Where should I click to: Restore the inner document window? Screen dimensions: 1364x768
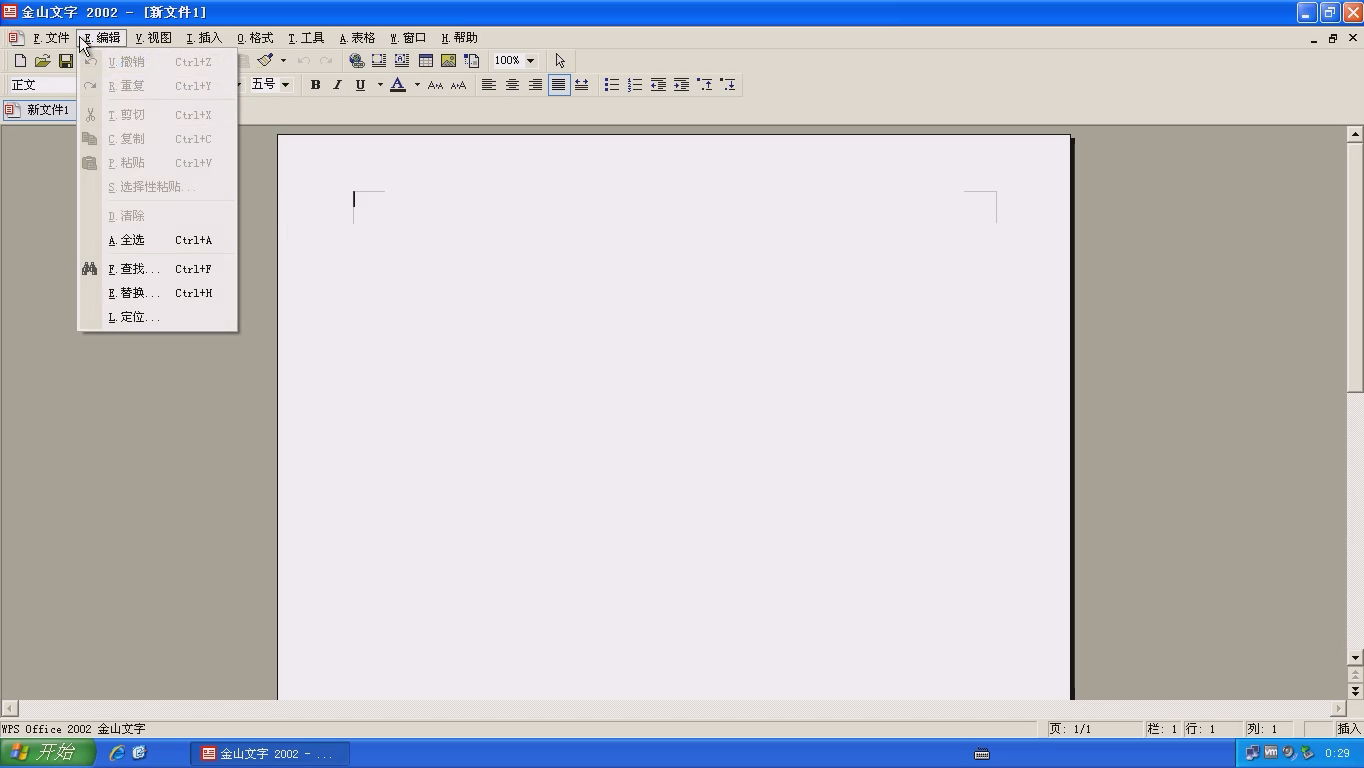[1333, 38]
